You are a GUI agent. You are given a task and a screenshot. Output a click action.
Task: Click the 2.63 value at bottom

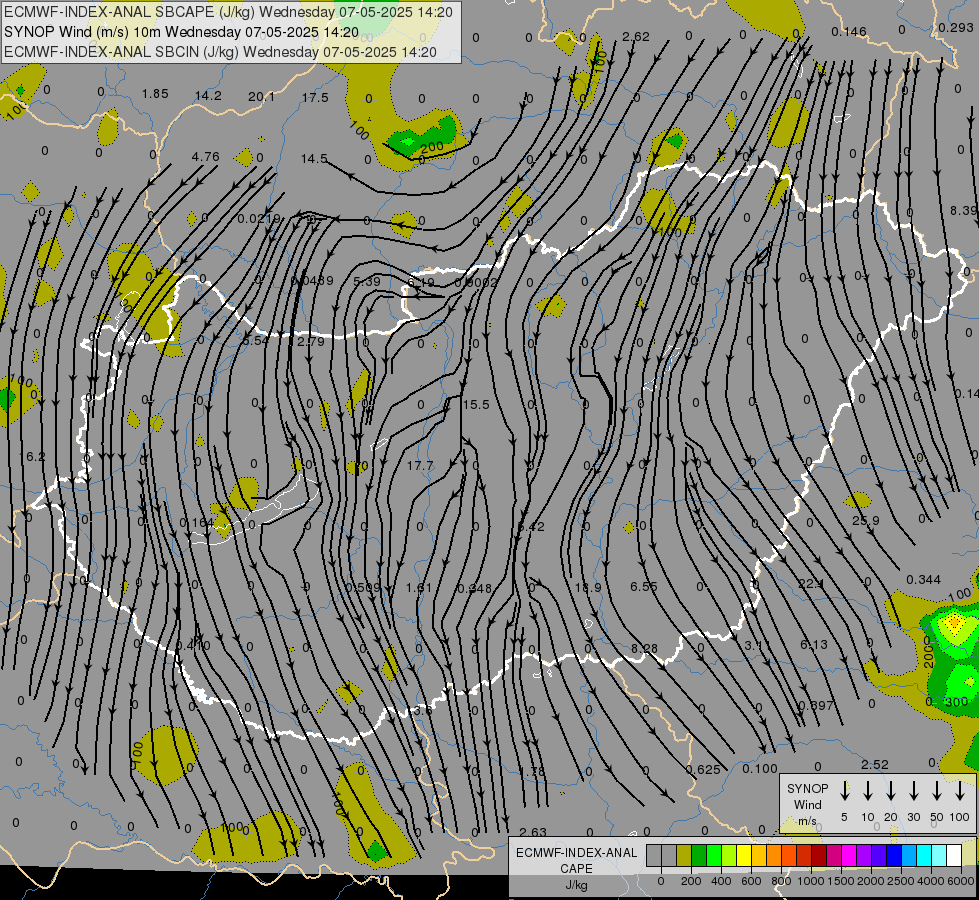(533, 832)
